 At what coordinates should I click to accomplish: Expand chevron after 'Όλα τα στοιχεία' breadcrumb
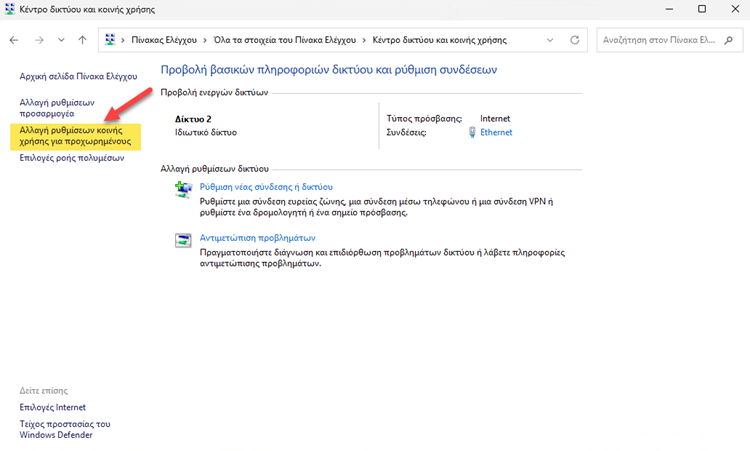pos(364,40)
